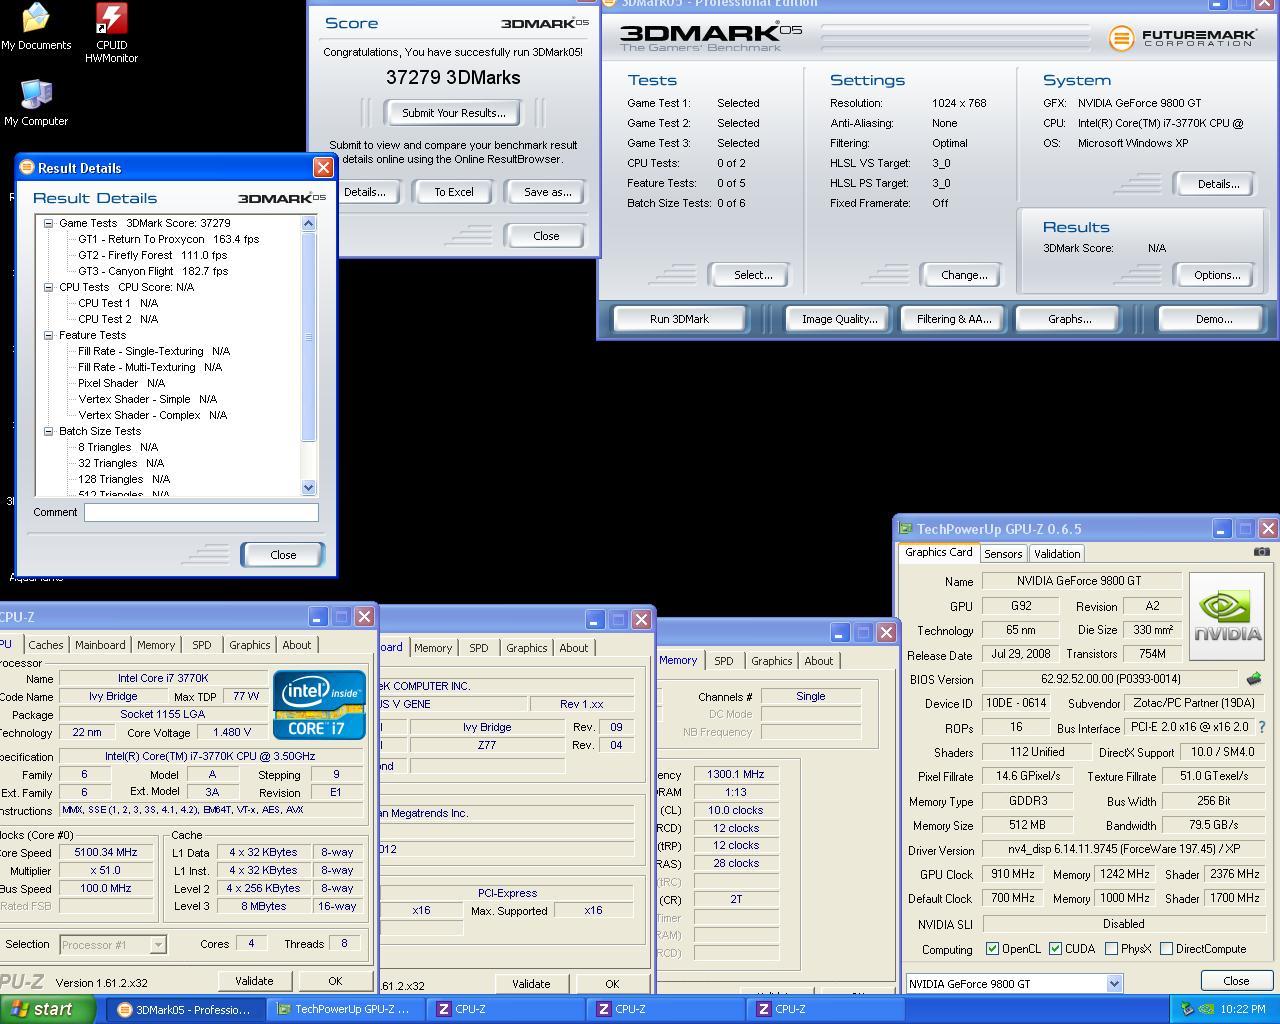The width and height of the screenshot is (1280, 1024).
Task: Toggle the CUDA checkbox in GPU-Z
Action: click(1055, 949)
